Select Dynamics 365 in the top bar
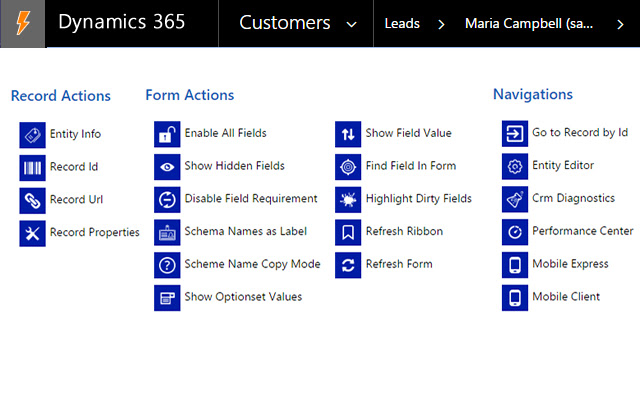This screenshot has height=400, width=640. (121, 23)
